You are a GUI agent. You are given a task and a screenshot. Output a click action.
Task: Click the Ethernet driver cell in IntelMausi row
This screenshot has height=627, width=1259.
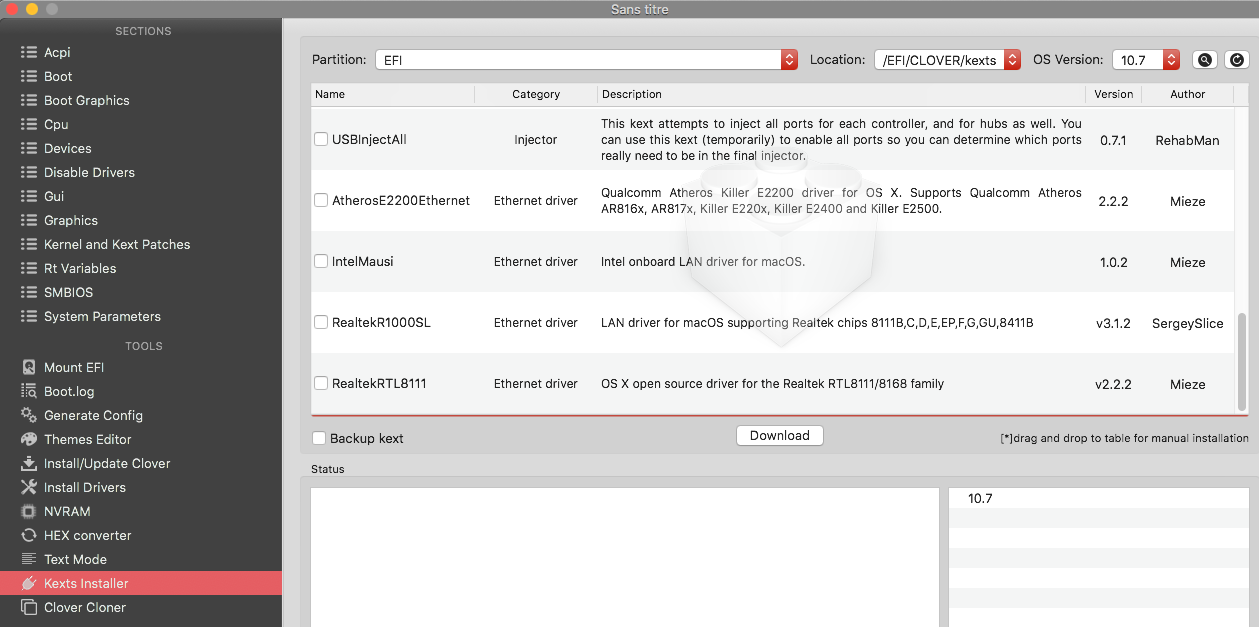coord(536,262)
